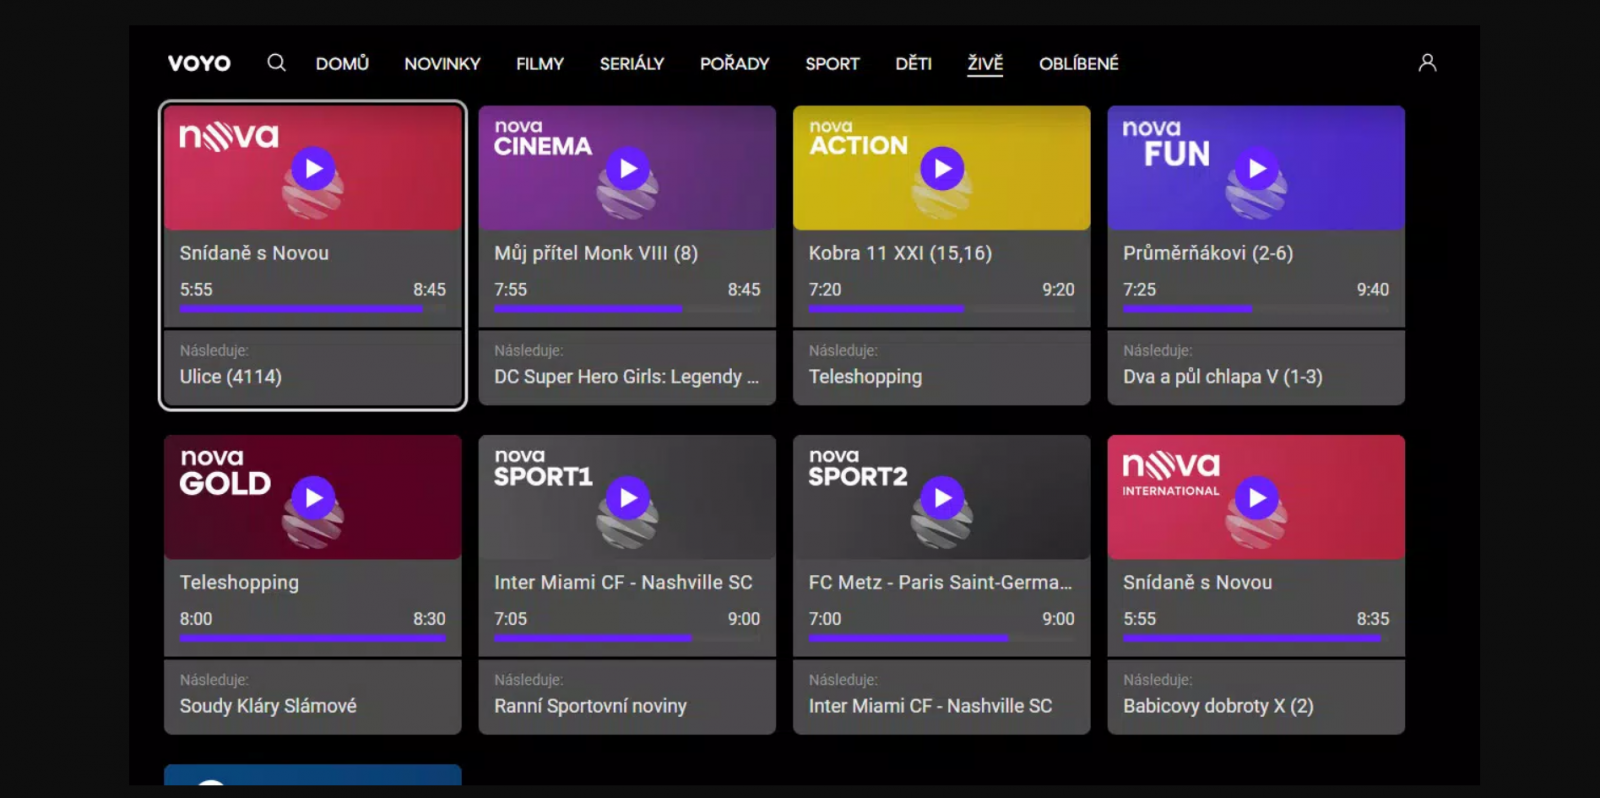
Task: Click the Nova Gold progress bar
Action: click(x=313, y=638)
